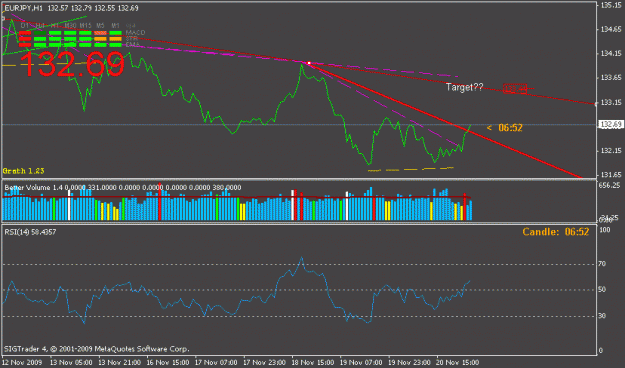Click the 131.65 price axis value
This screenshot has width=625, height=368.
click(611, 175)
